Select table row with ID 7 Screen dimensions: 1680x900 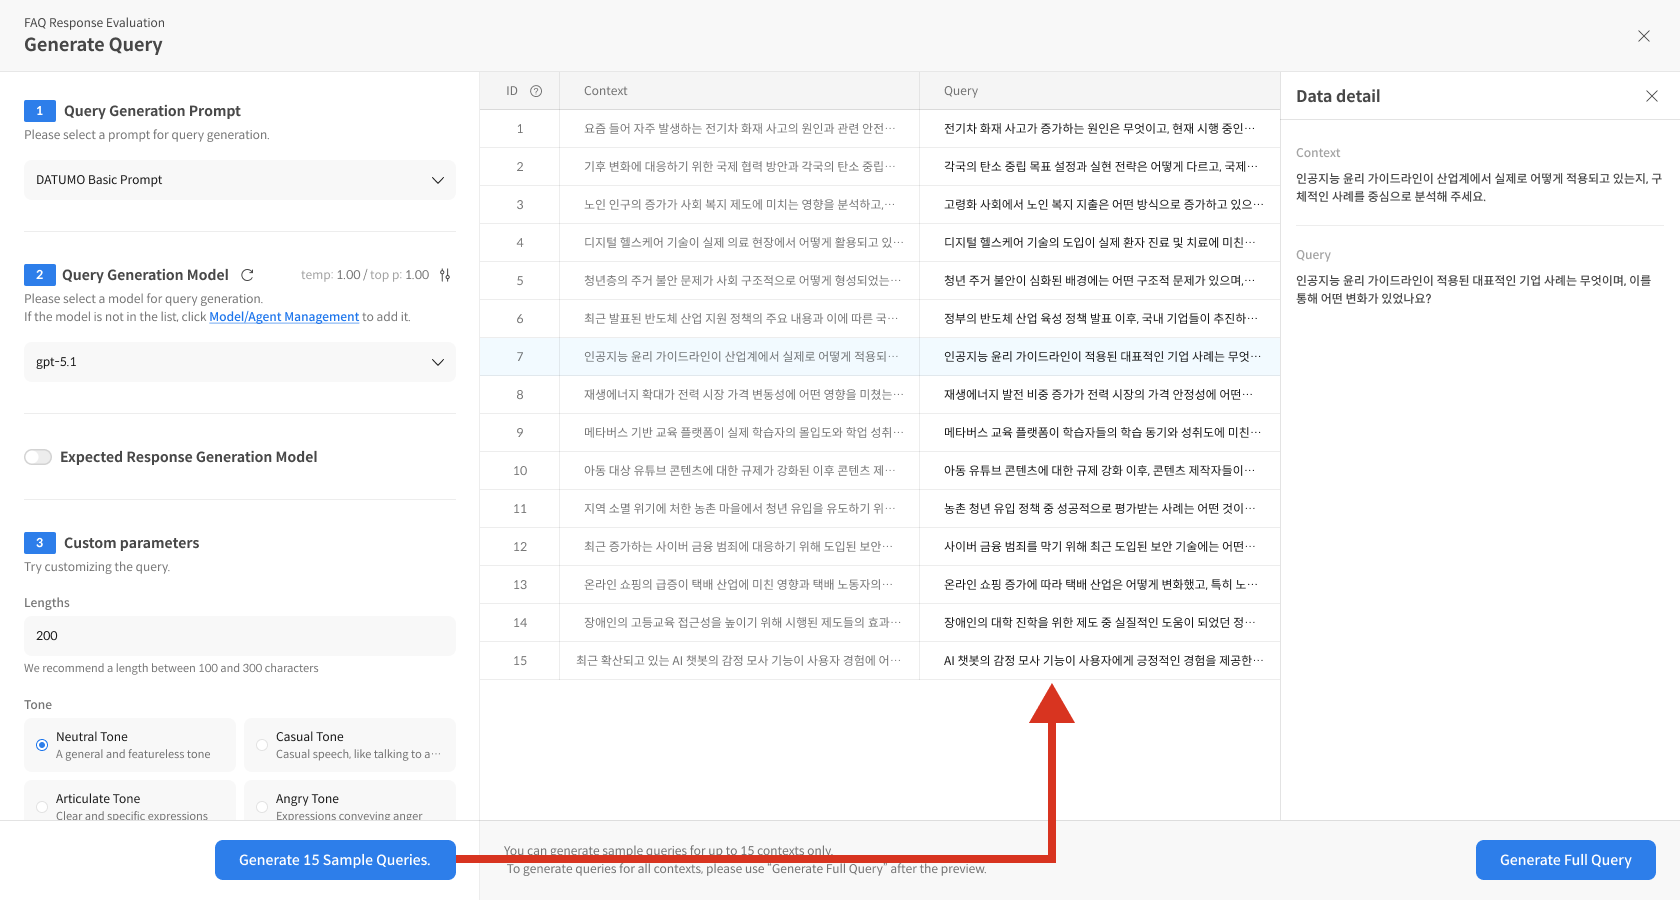click(x=880, y=357)
